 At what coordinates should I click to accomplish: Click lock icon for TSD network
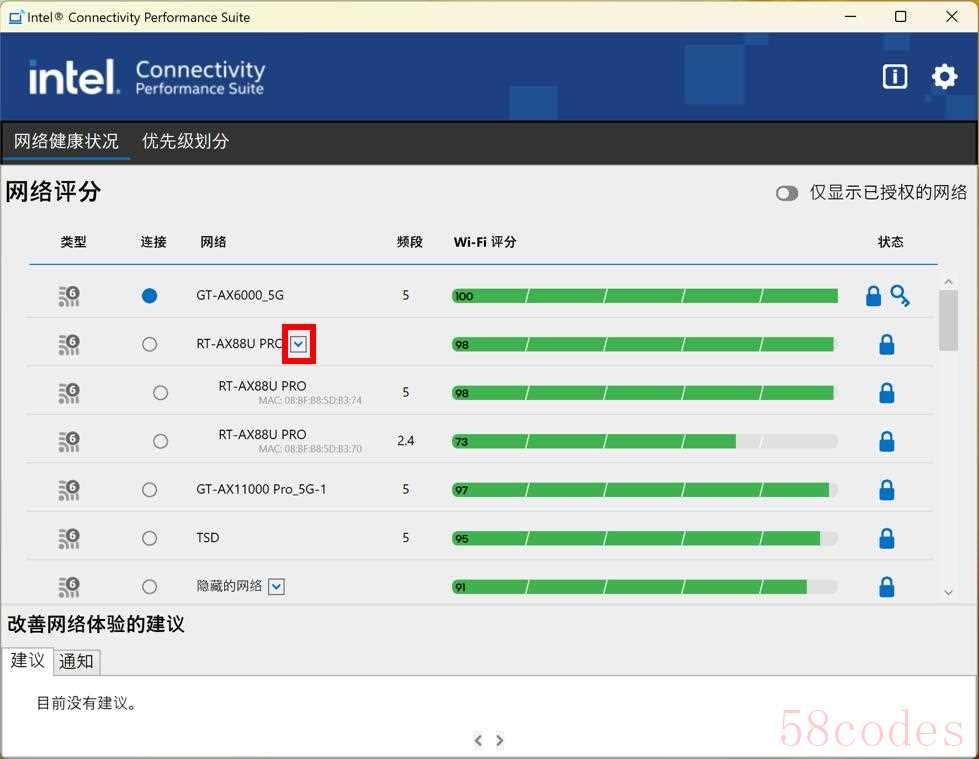coord(887,539)
